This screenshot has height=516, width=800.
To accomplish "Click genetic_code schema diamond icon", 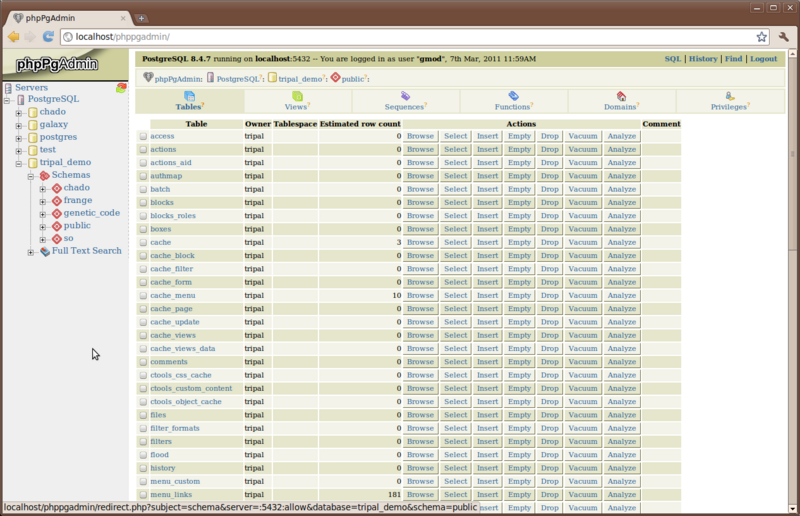I will 57,213.
